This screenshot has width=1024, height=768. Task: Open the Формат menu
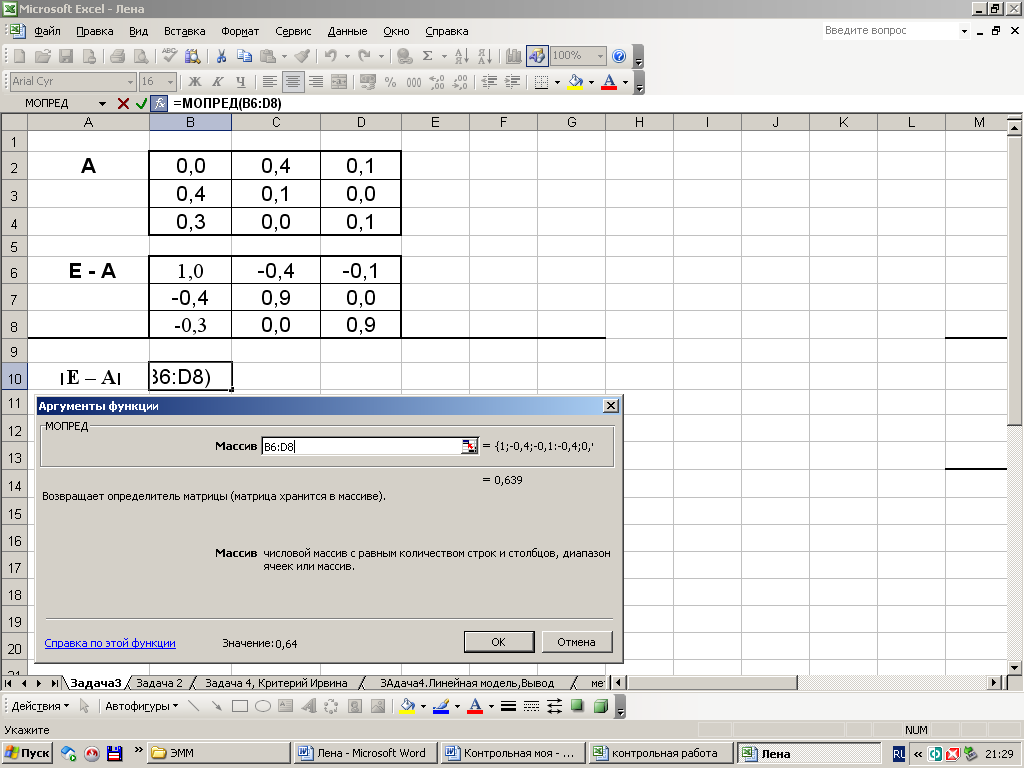[239, 31]
